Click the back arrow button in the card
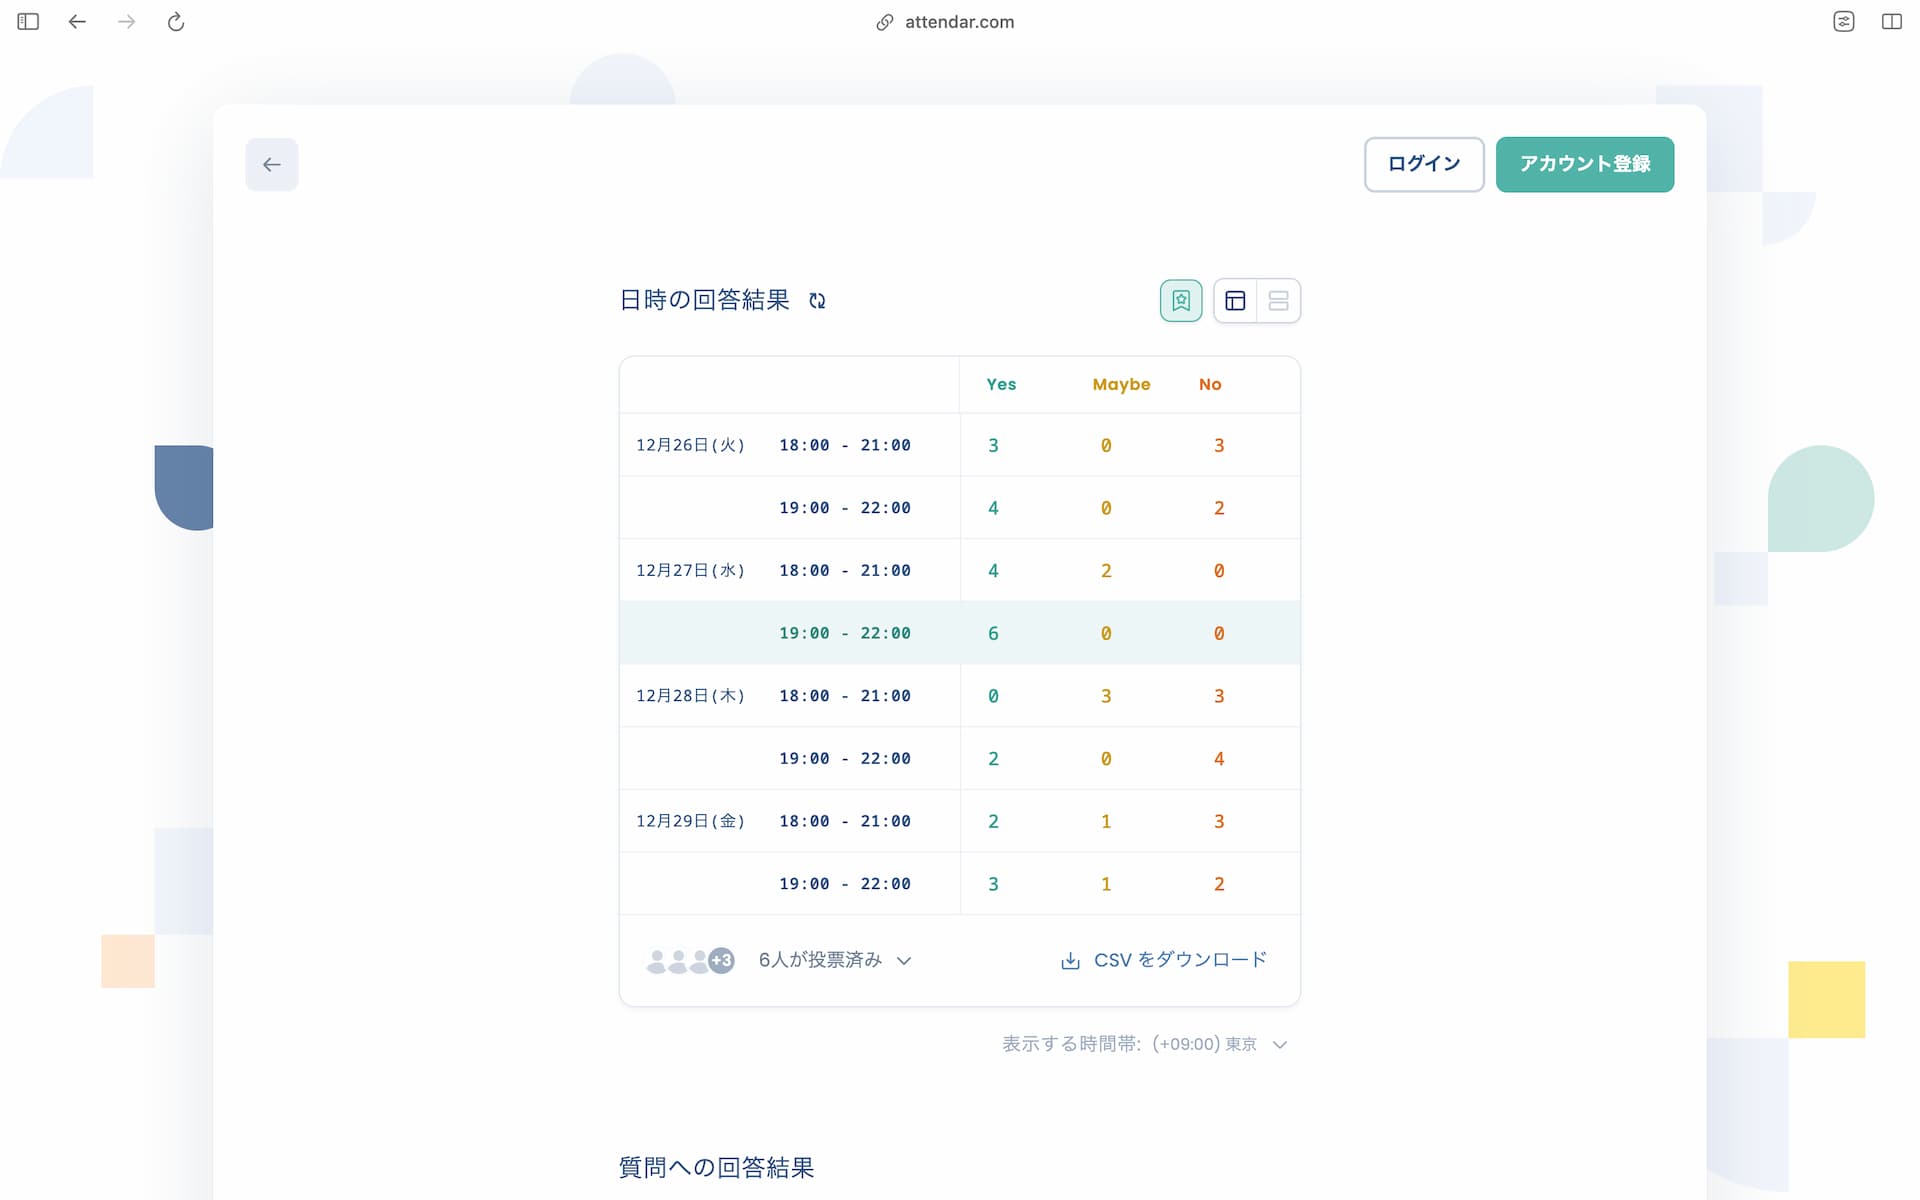Screen dimensions: 1920x1200 pyautogui.click(x=271, y=165)
